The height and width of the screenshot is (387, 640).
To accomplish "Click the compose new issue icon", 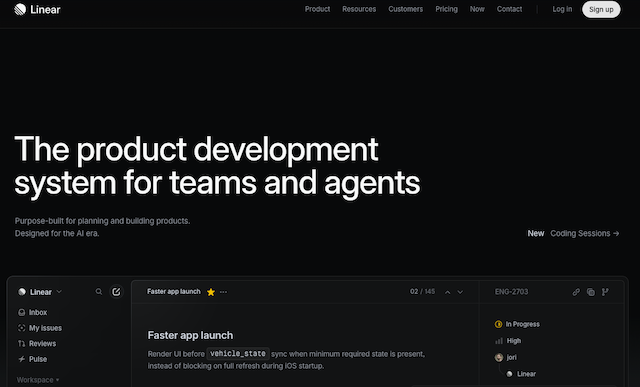I will [116, 291].
